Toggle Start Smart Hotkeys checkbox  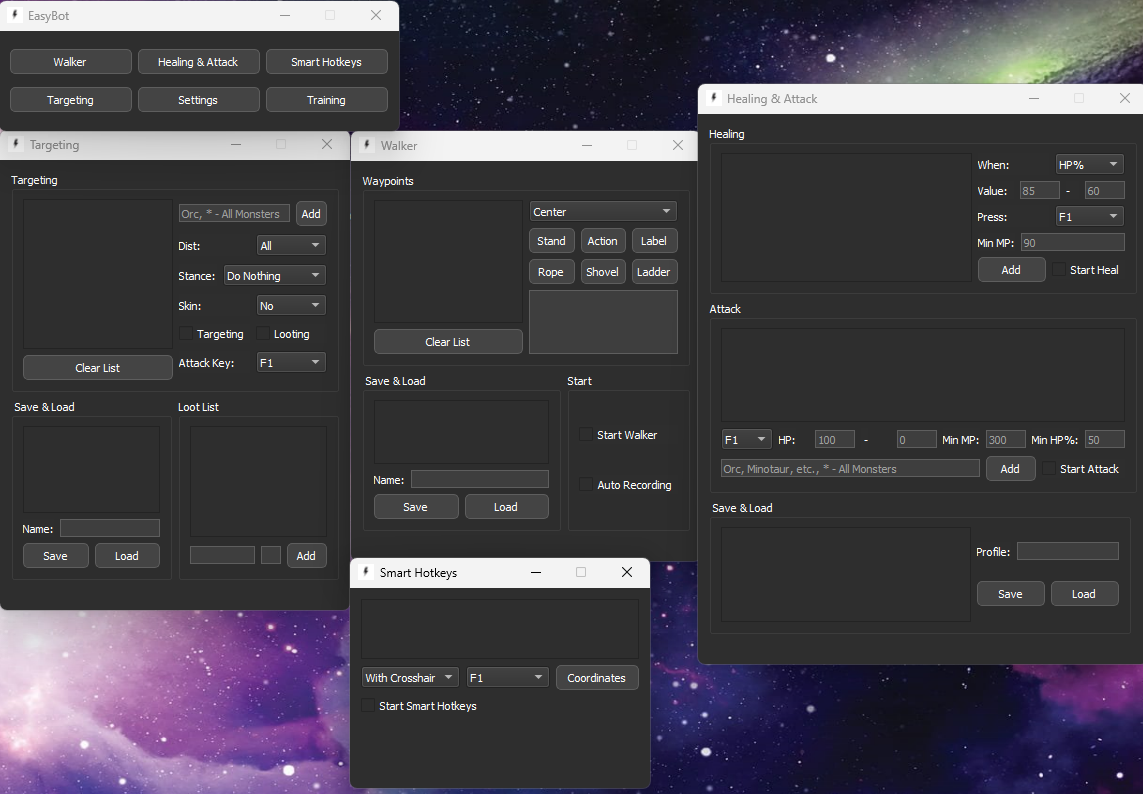(x=369, y=706)
